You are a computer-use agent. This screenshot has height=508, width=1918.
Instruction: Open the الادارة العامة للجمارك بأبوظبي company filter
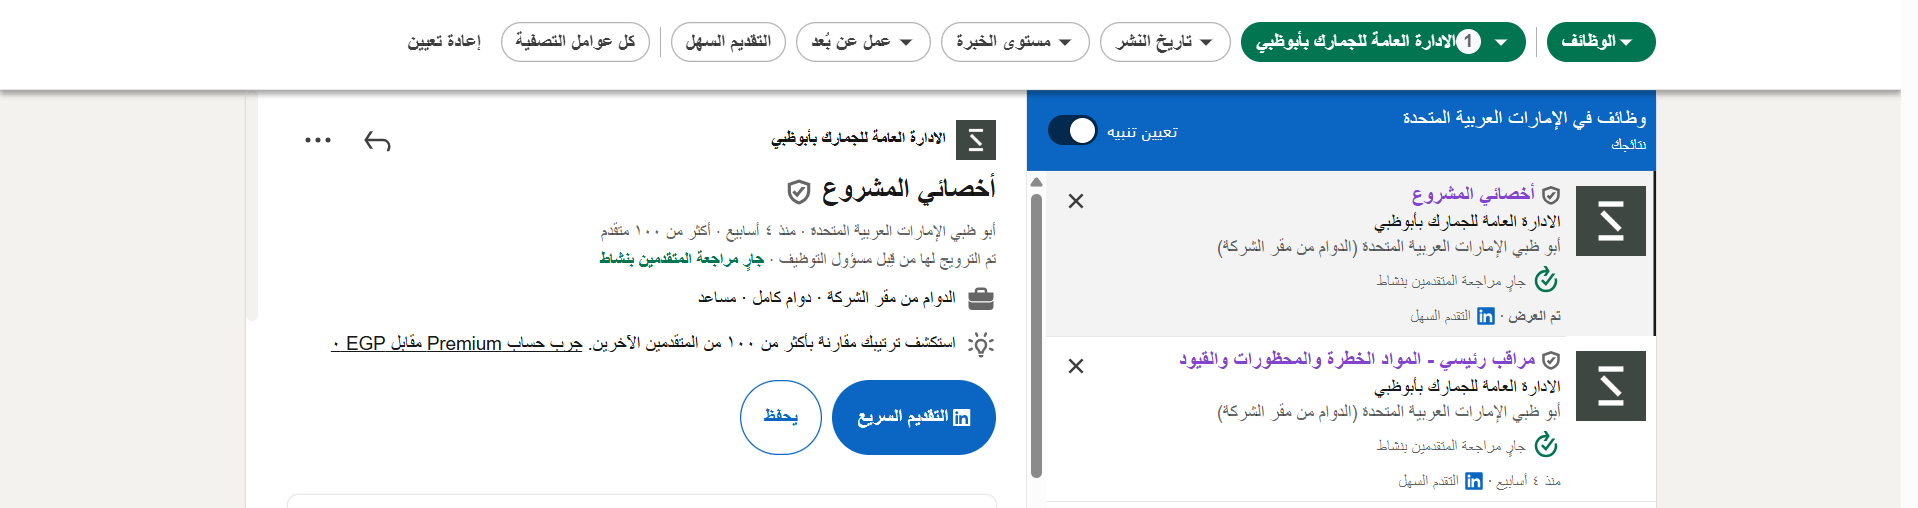tap(1383, 42)
